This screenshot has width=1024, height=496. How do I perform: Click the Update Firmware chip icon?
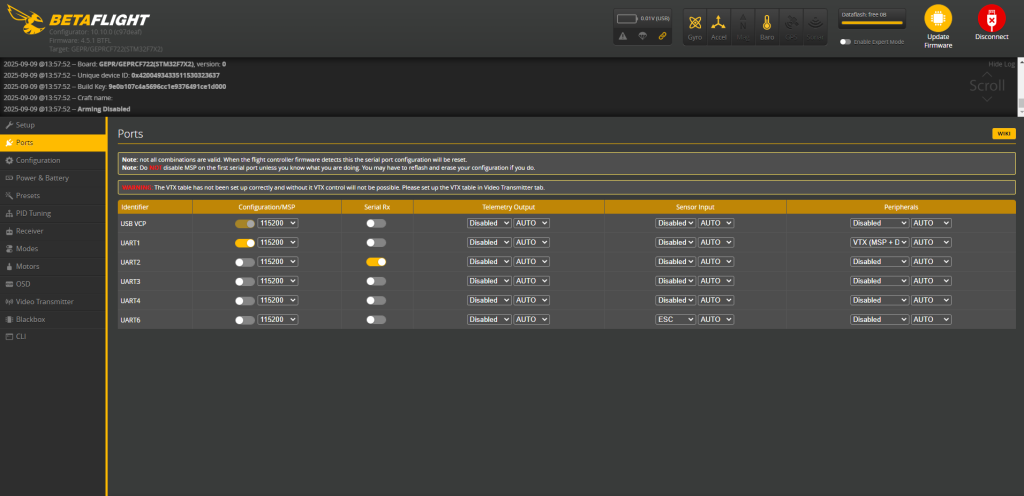[x=938, y=18]
